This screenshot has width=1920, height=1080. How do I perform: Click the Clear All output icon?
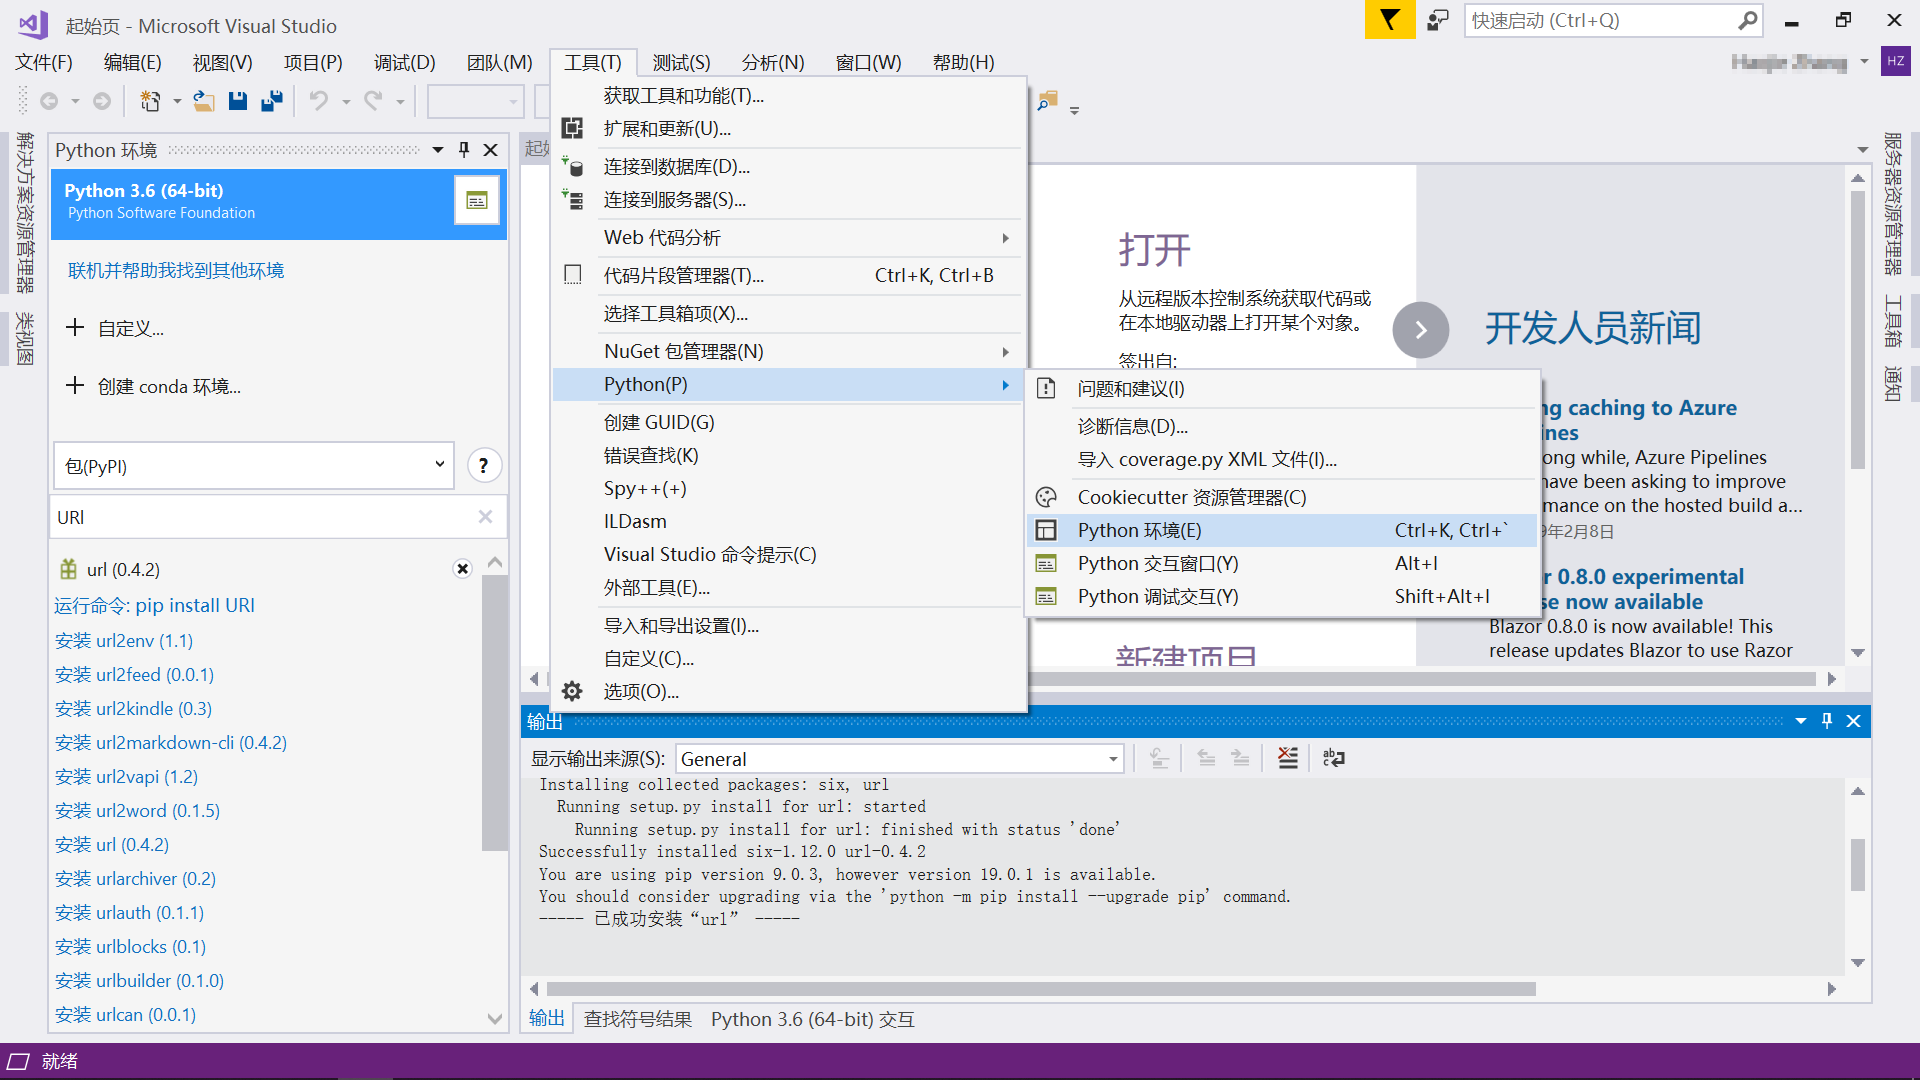click(x=1288, y=758)
